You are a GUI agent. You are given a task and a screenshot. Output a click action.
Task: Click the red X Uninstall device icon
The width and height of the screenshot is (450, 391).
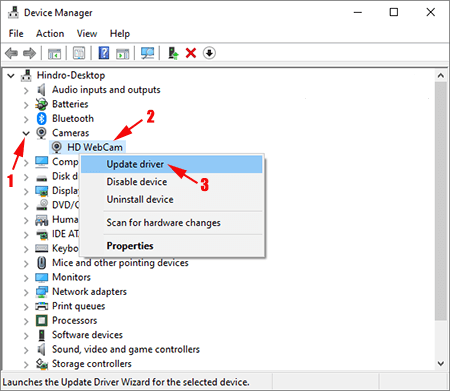pyautogui.click(x=191, y=53)
